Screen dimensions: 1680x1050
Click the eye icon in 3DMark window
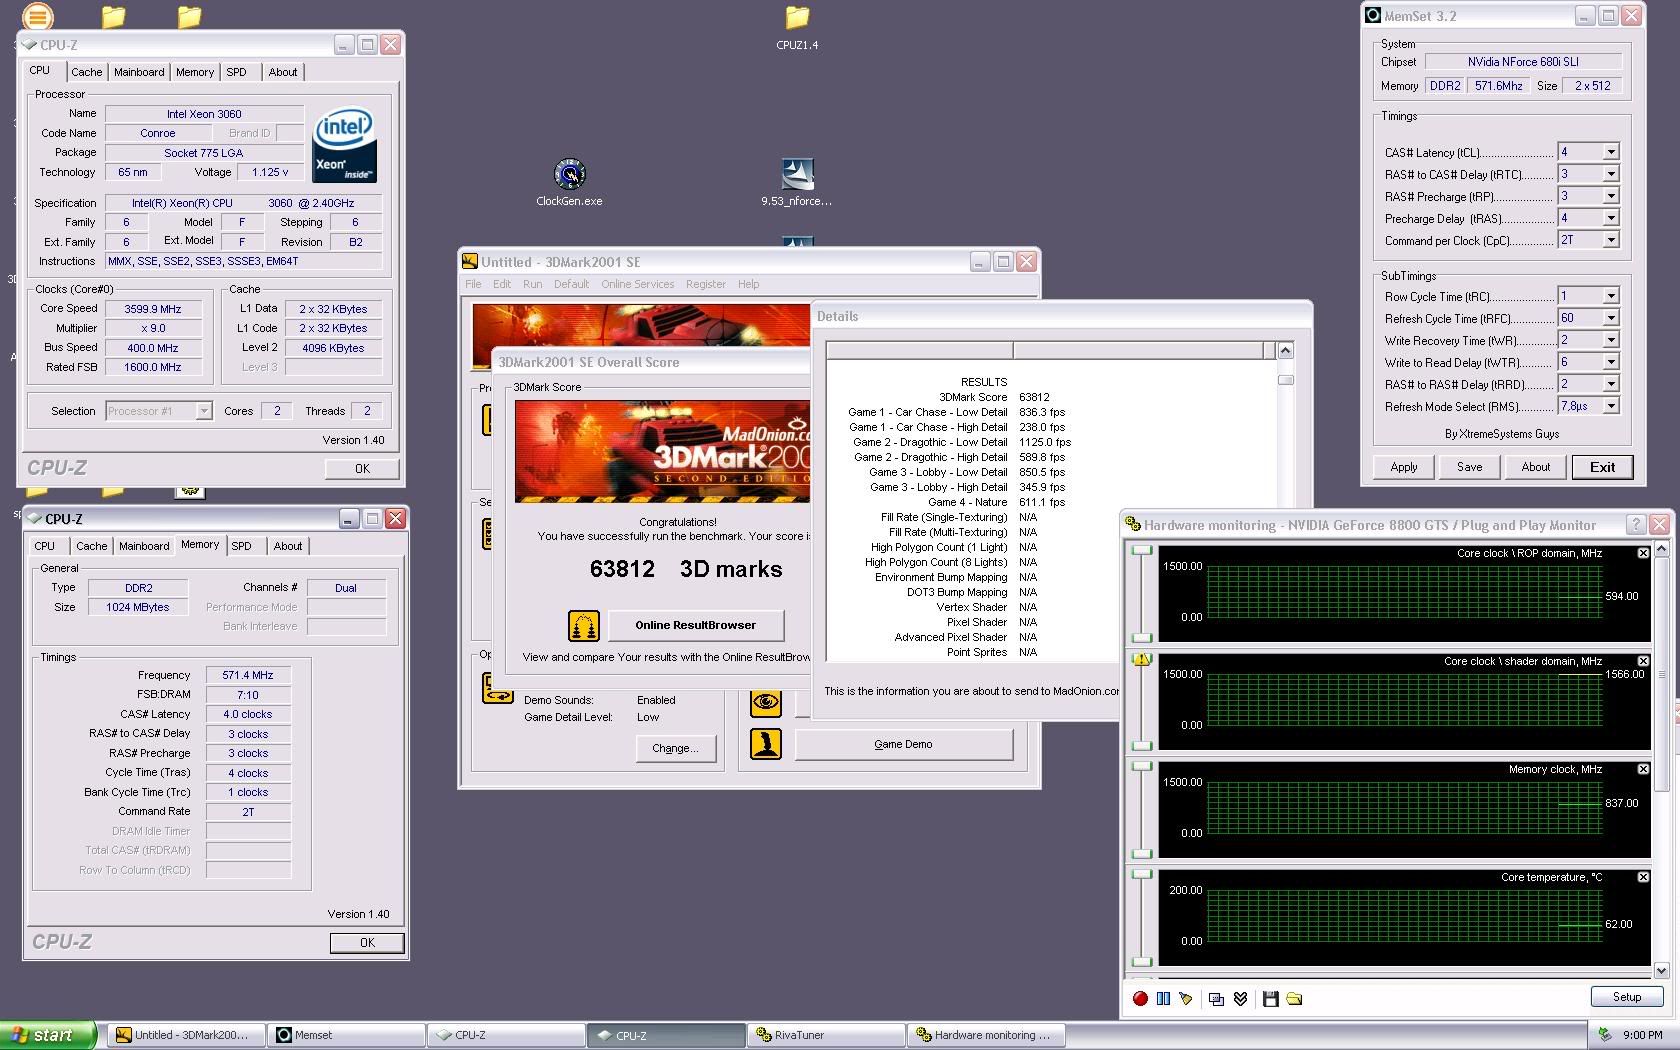tap(766, 702)
